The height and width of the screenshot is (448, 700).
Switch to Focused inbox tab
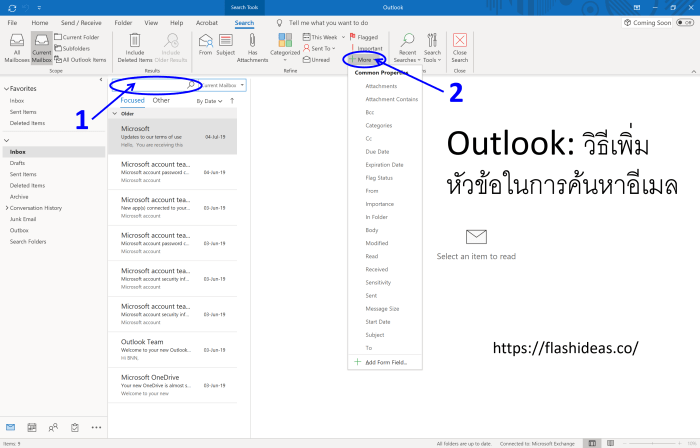tap(133, 100)
